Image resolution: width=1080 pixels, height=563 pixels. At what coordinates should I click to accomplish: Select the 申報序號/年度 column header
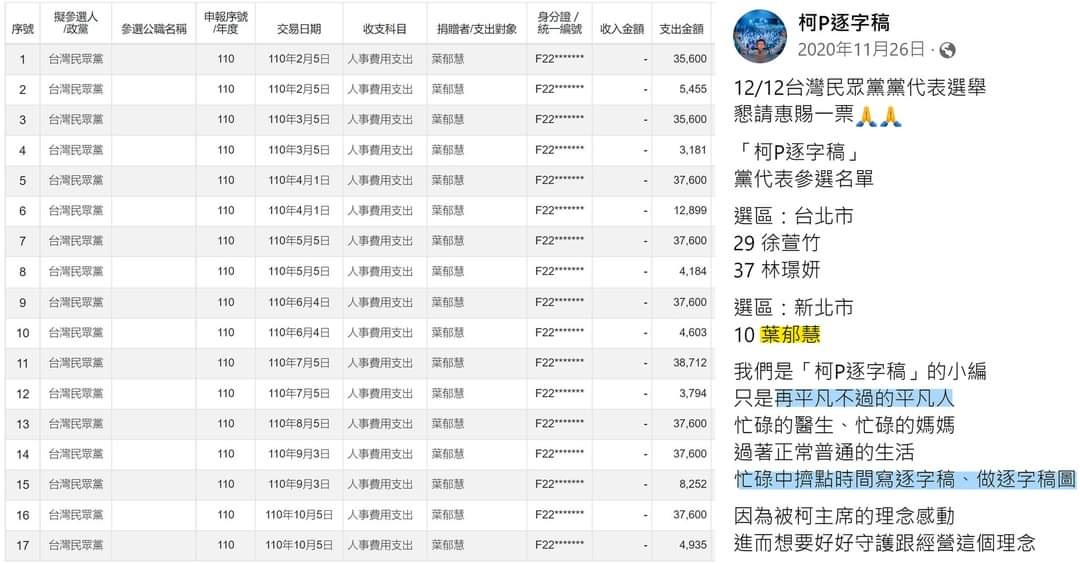click(x=226, y=23)
